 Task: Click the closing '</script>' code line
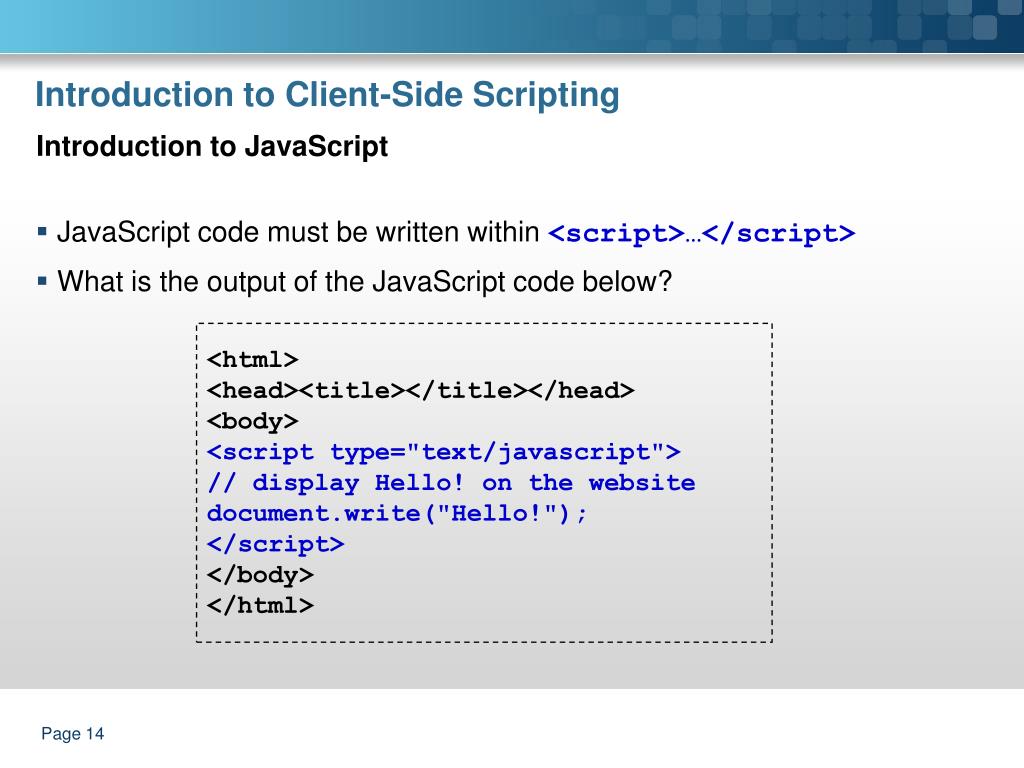pos(276,544)
